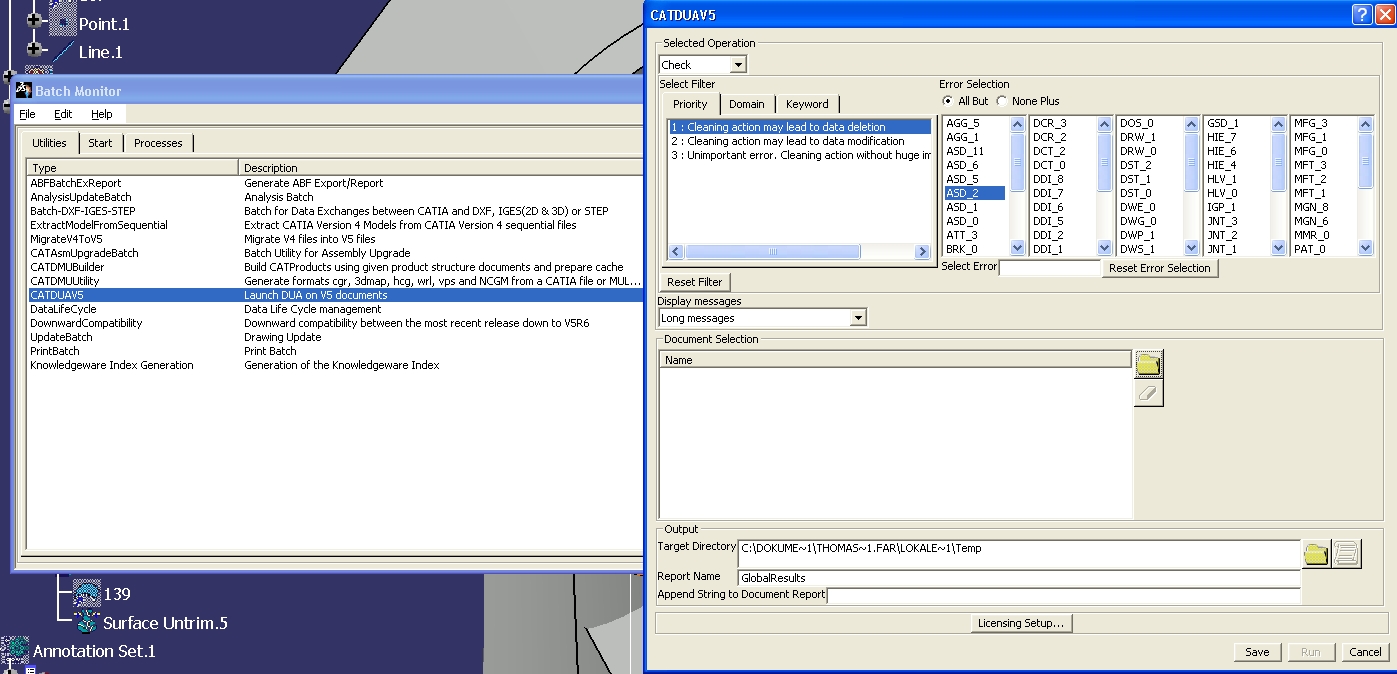This screenshot has width=1397, height=674.
Task: Click the report viewer icon beside Target Directory
Action: (x=1347, y=553)
